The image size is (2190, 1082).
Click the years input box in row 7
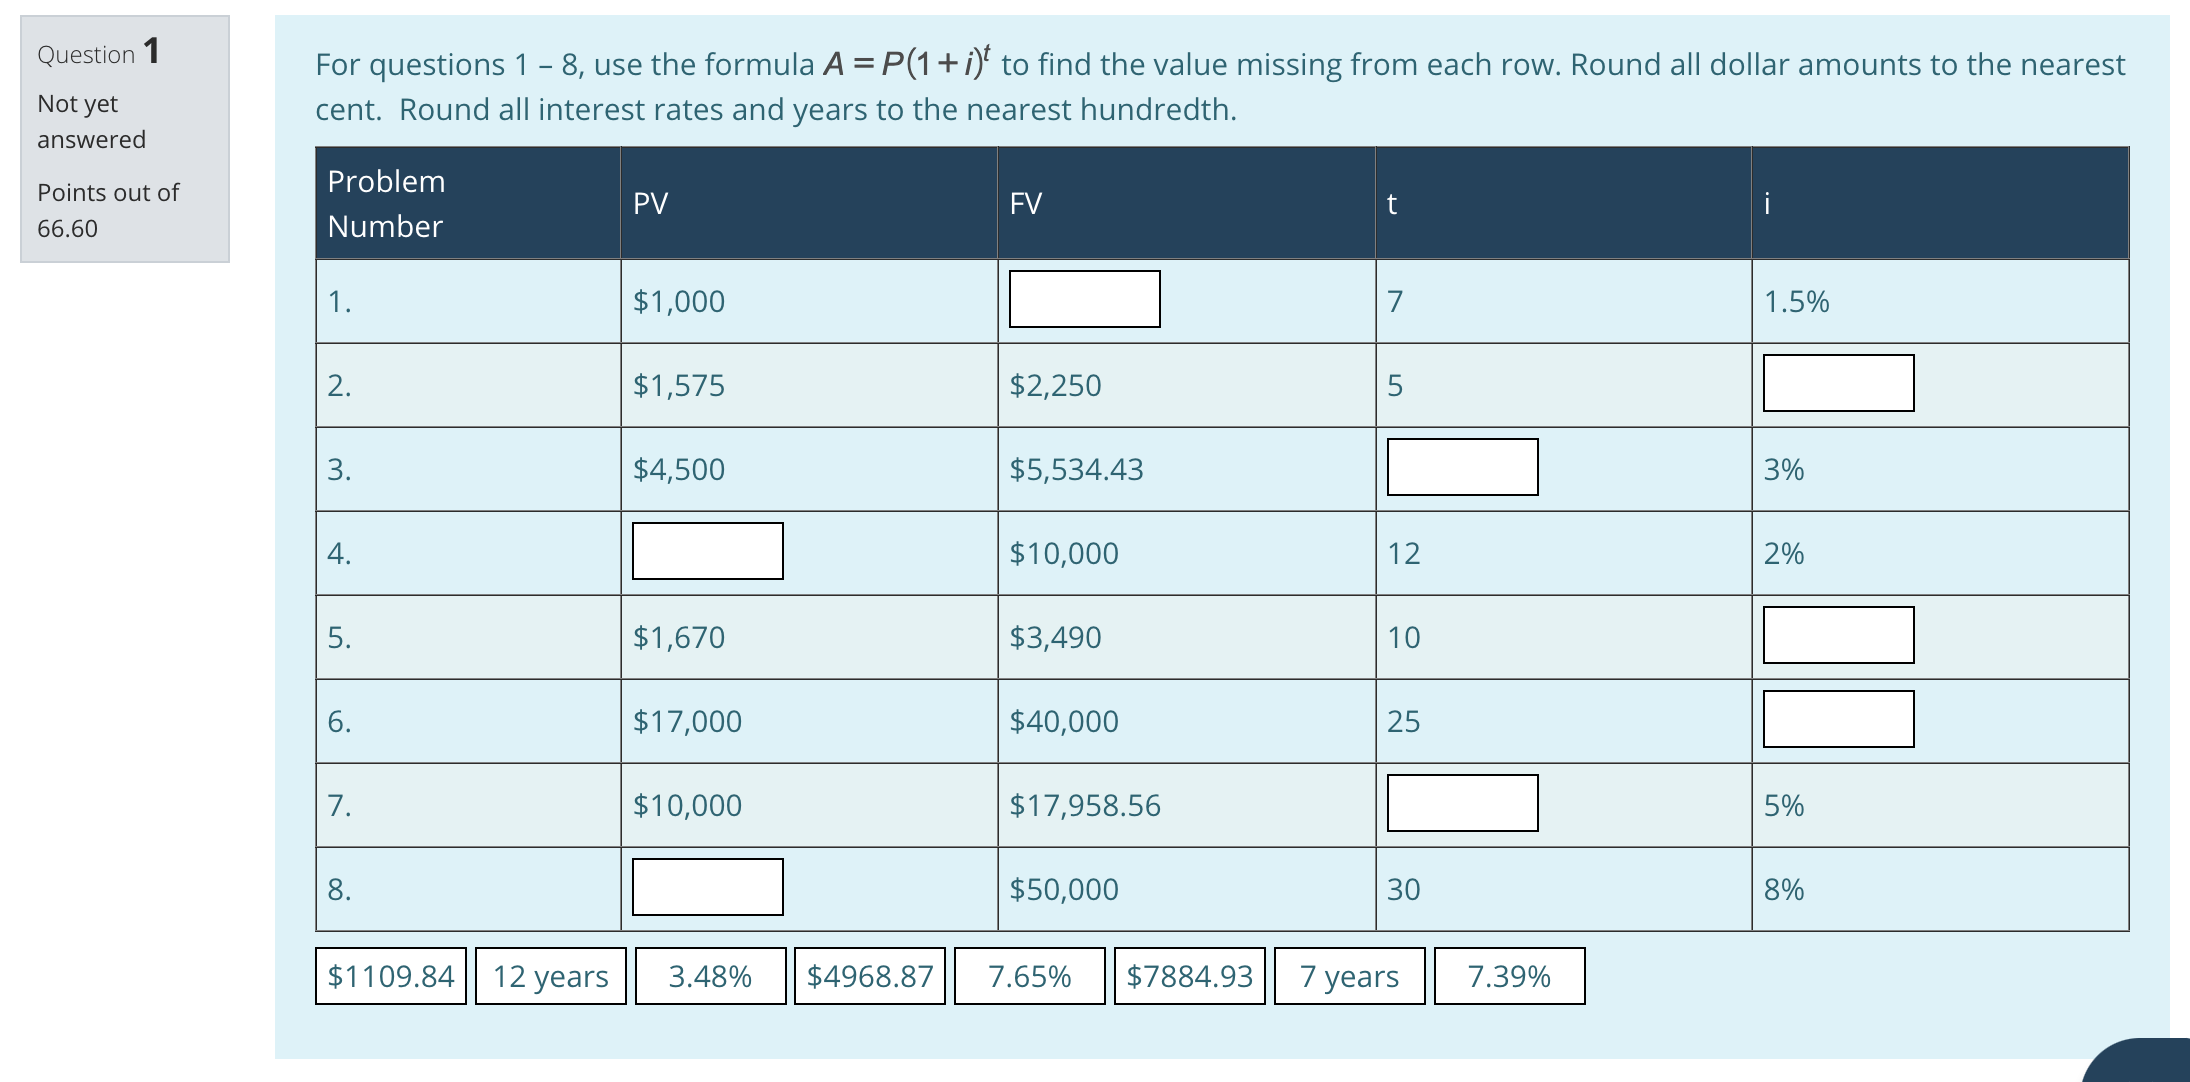pos(1461,803)
